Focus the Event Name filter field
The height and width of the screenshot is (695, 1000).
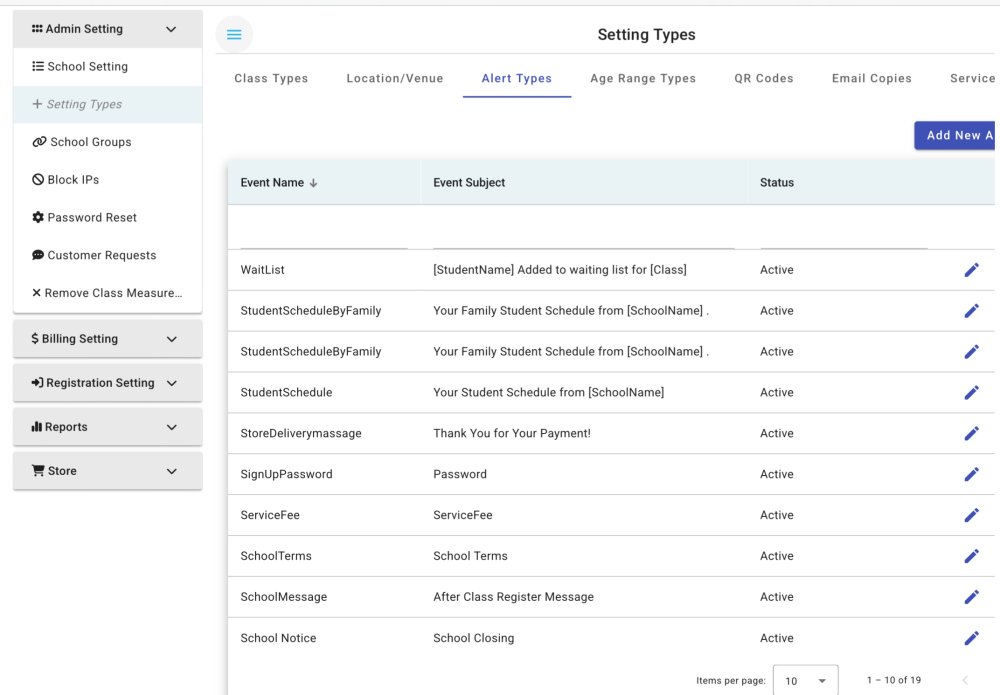[324, 235]
